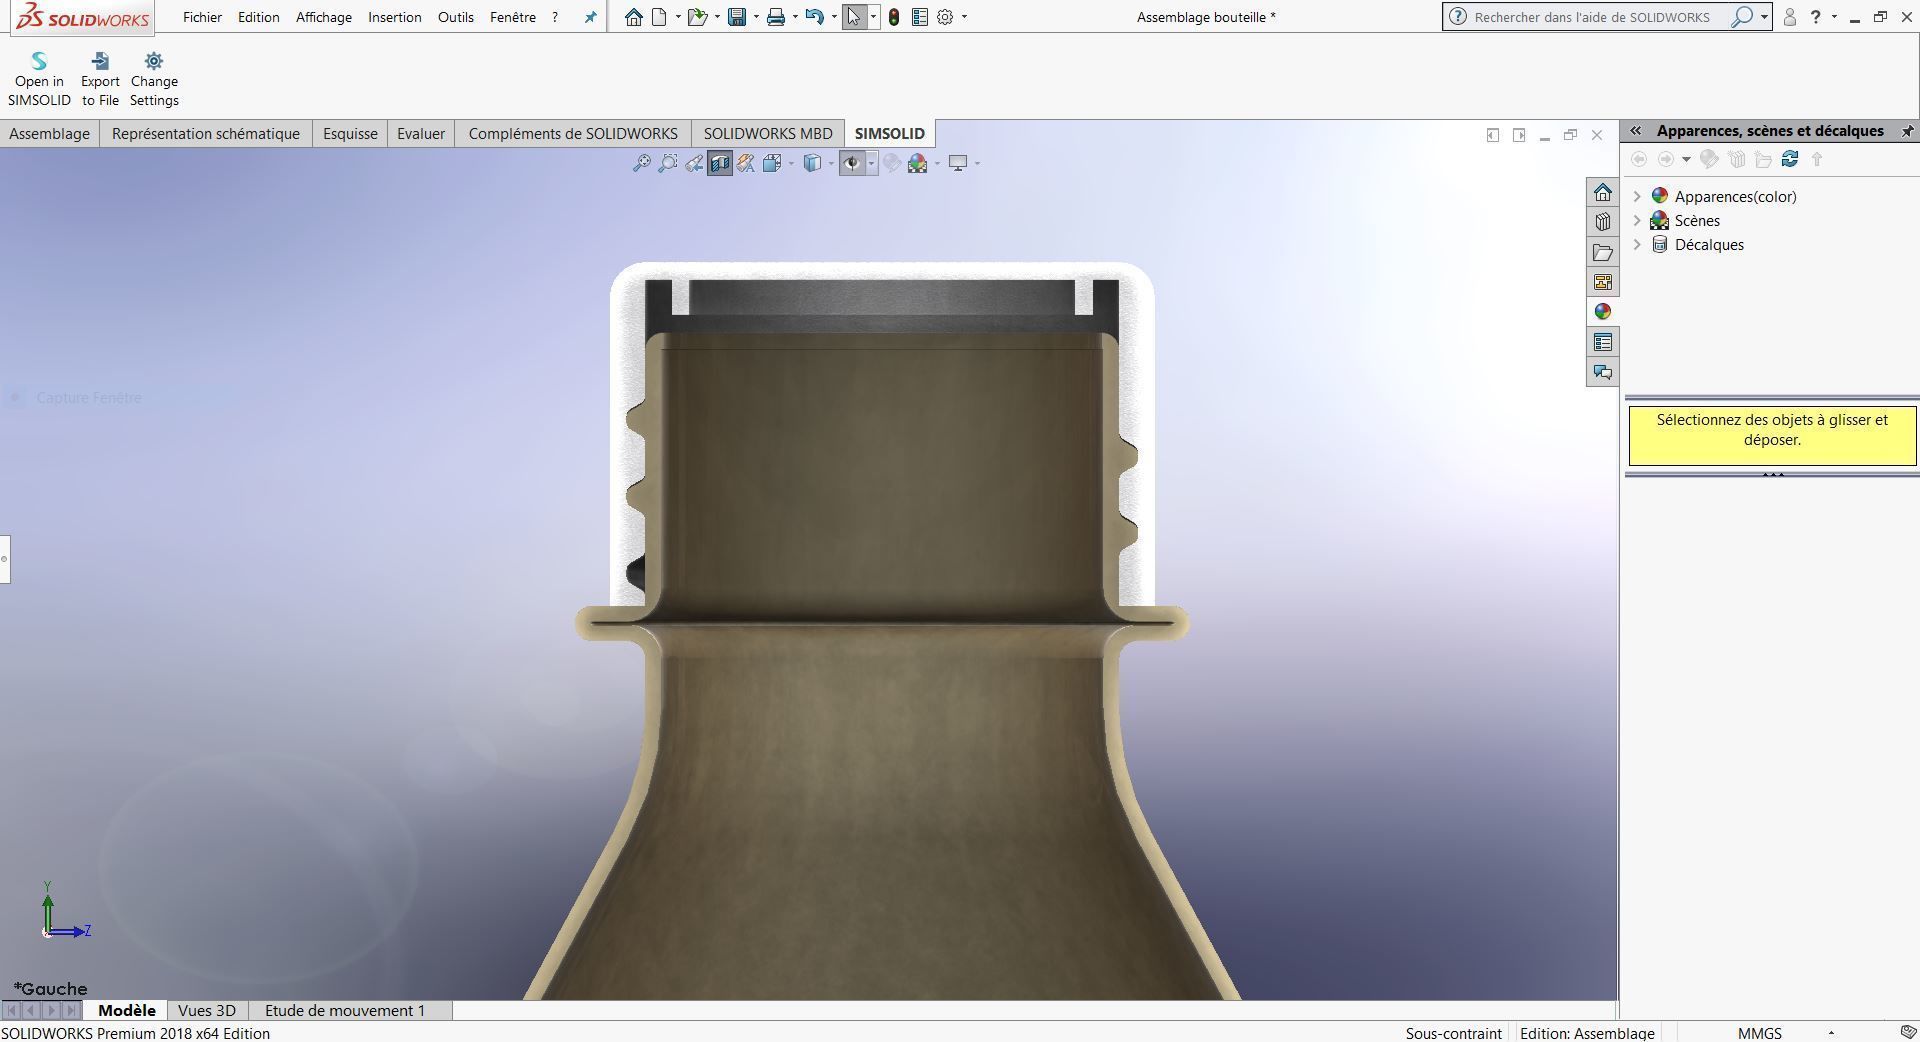Open the Custom Properties tab in task pane
The width and height of the screenshot is (1920, 1042).
[x=1603, y=342]
